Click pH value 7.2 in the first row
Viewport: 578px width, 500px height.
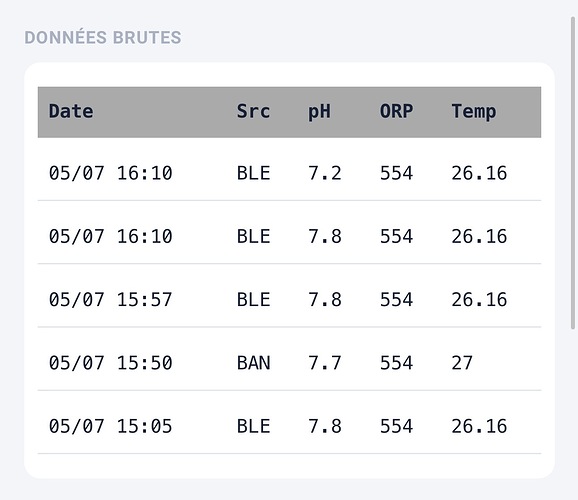click(x=324, y=173)
